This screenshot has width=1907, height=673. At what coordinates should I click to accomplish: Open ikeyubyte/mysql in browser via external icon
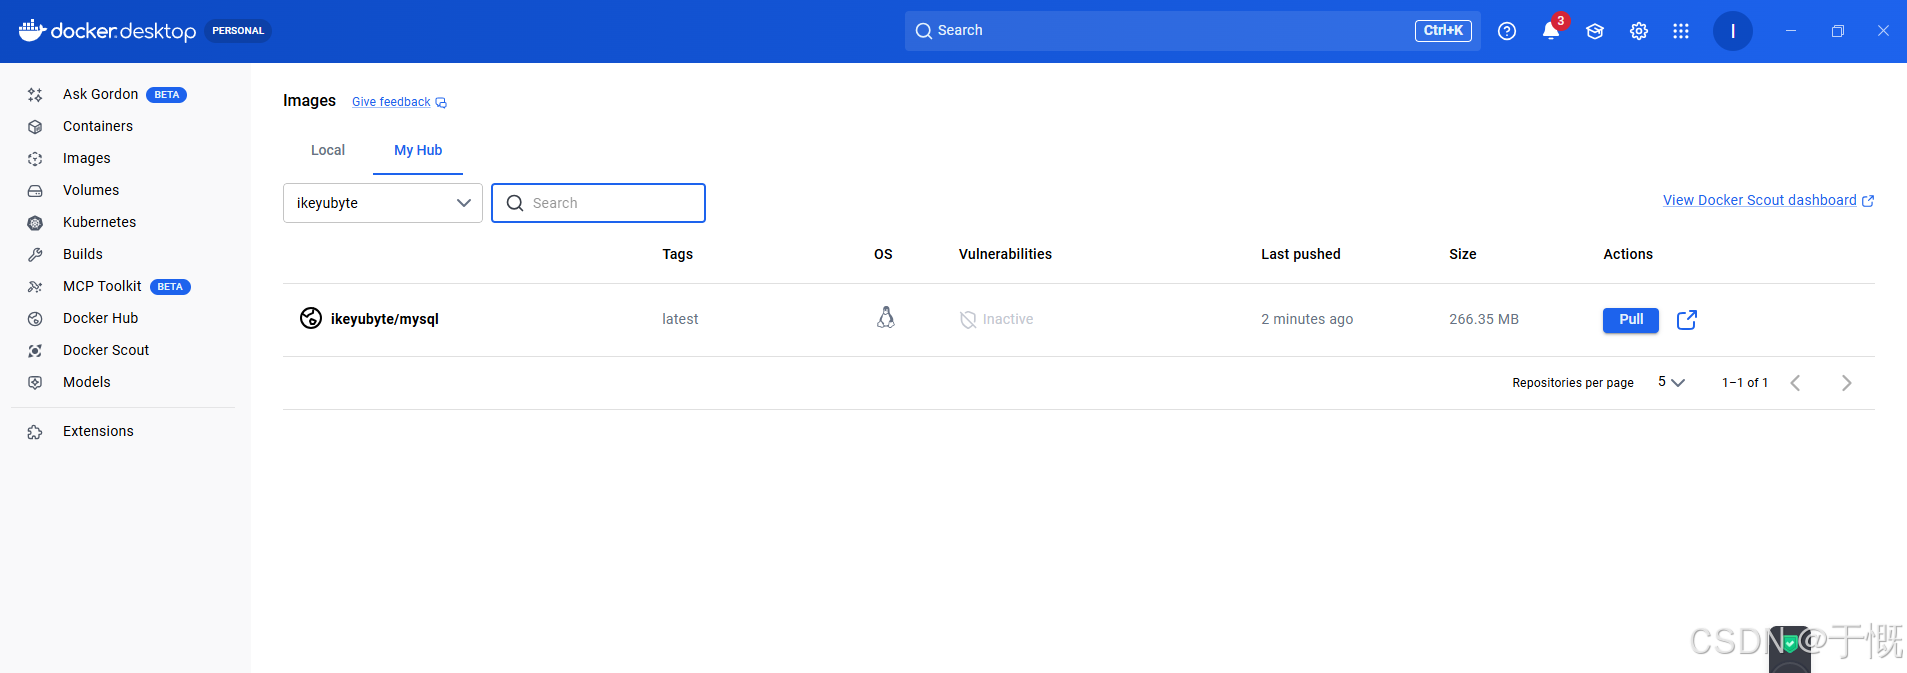(x=1687, y=319)
